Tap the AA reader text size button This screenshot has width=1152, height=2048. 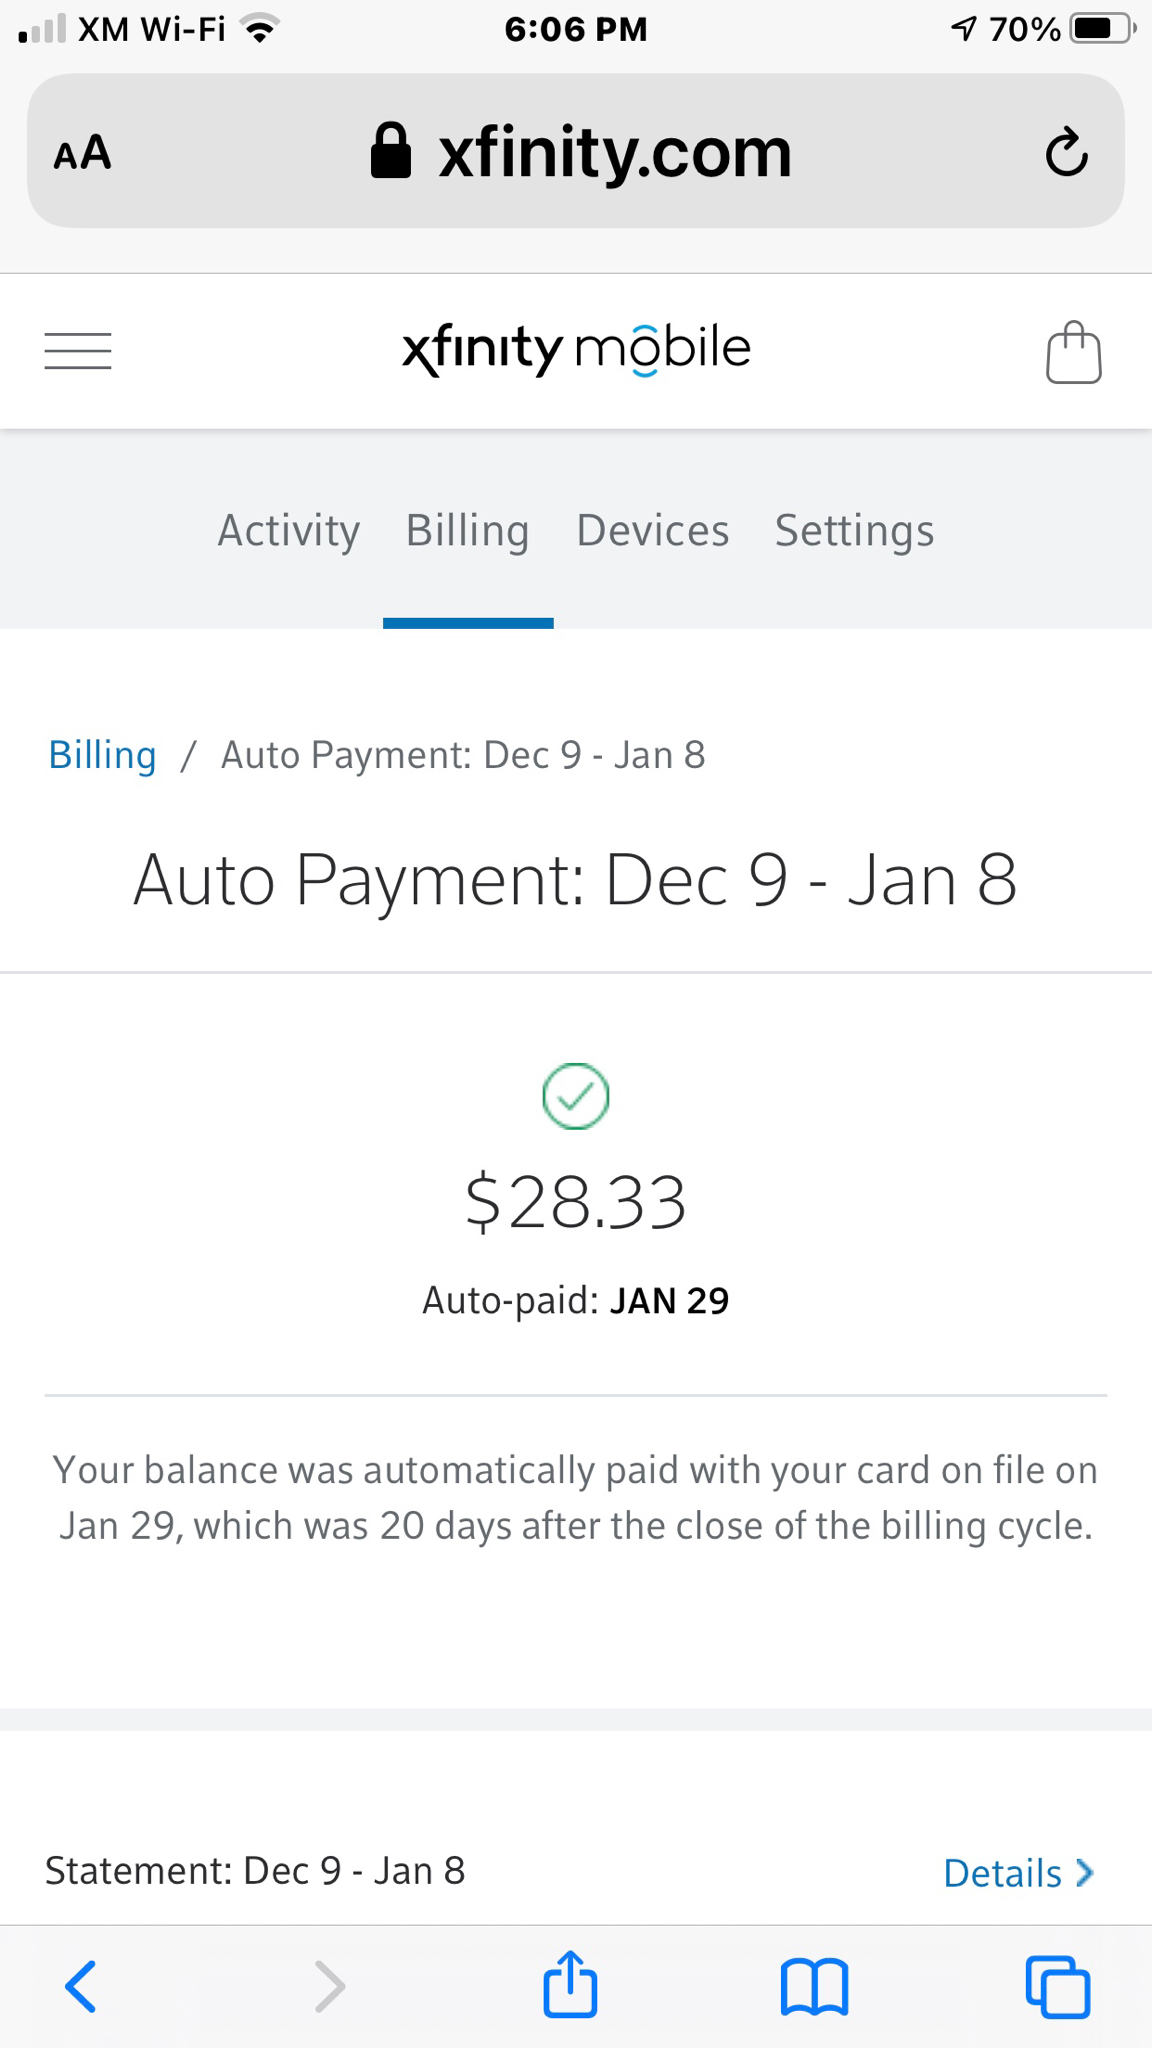[82, 153]
